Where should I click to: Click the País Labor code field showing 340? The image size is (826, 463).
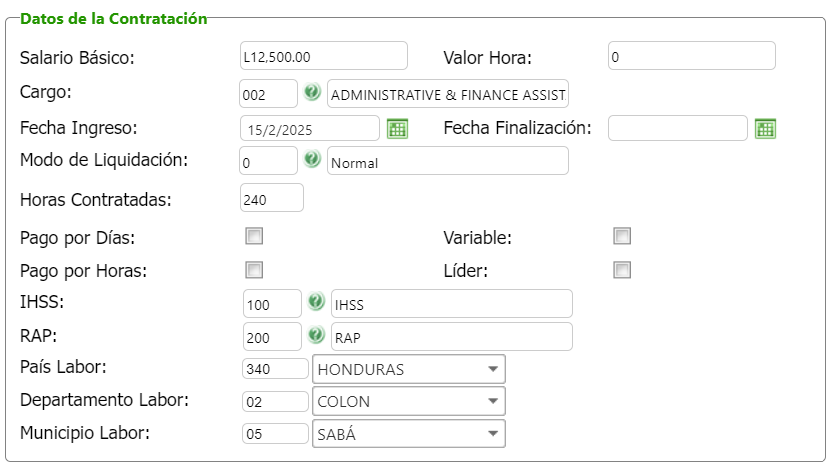[275, 369]
